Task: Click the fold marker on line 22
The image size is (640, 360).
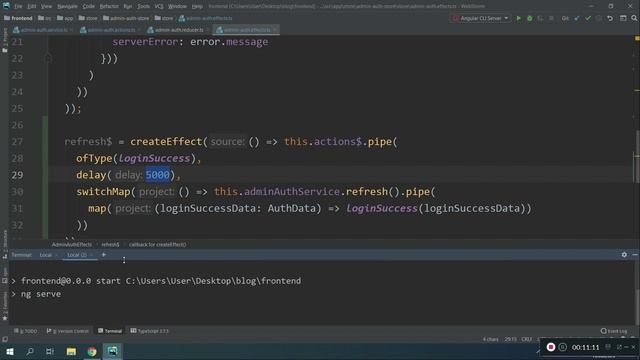Action: 48,58
